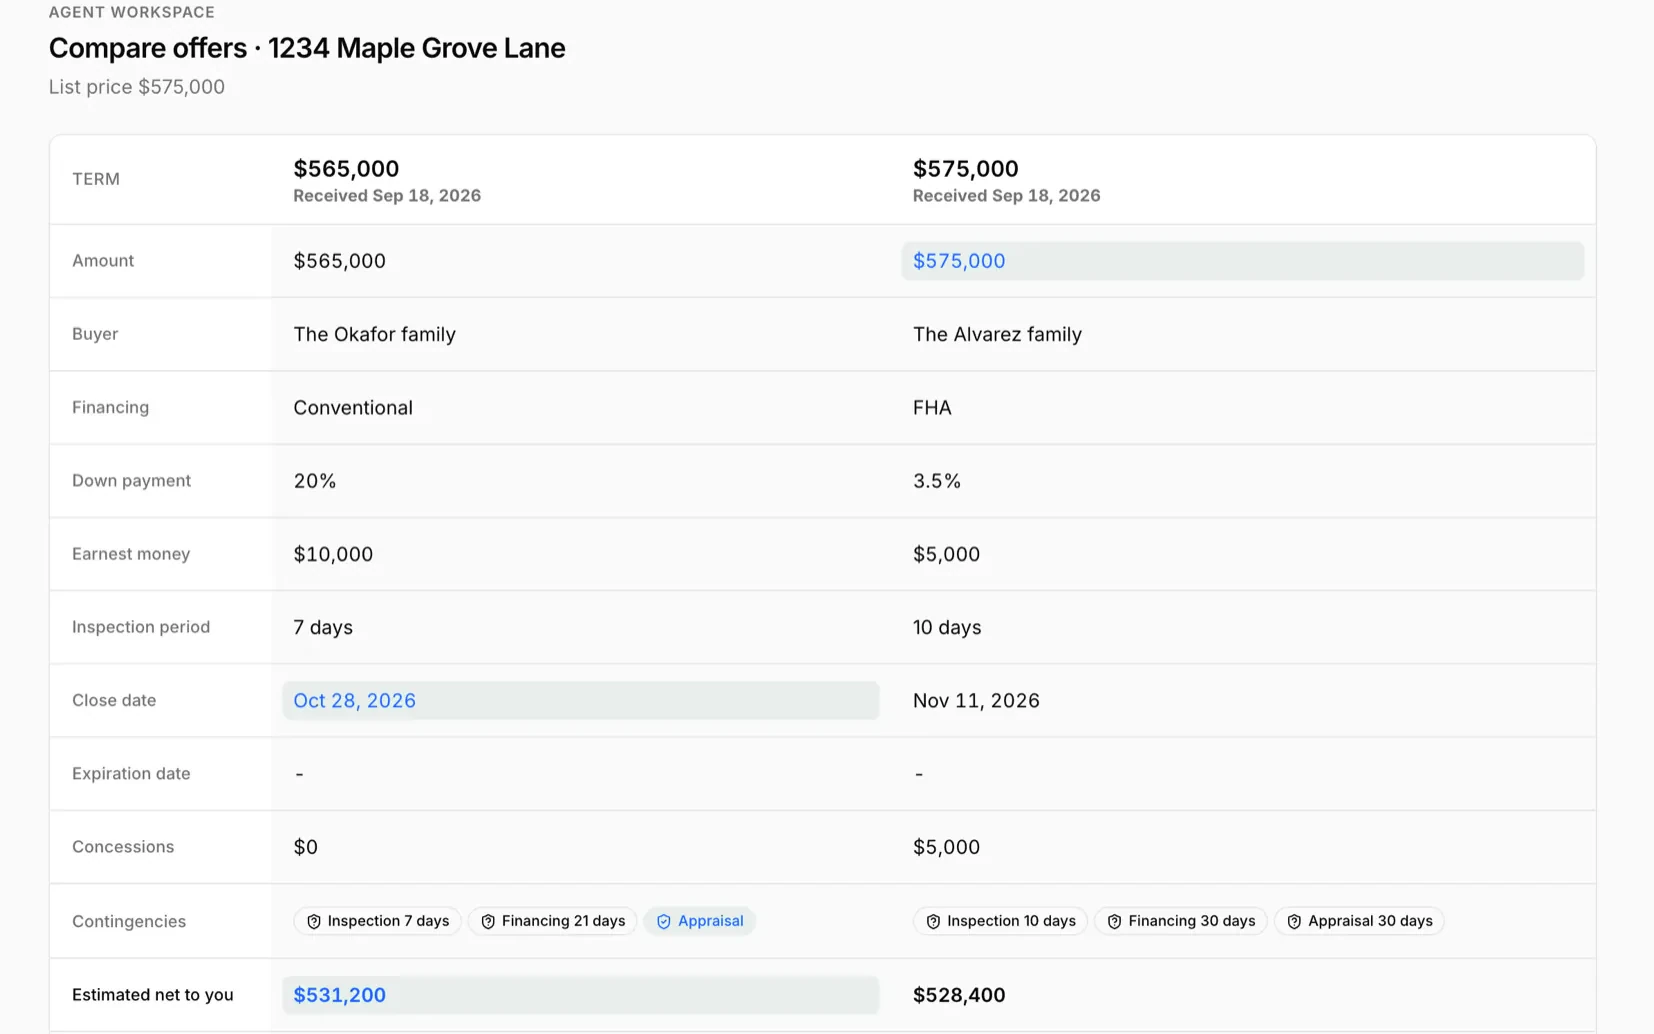
Task: Click the Estimated net to you row label
Action: click(152, 995)
